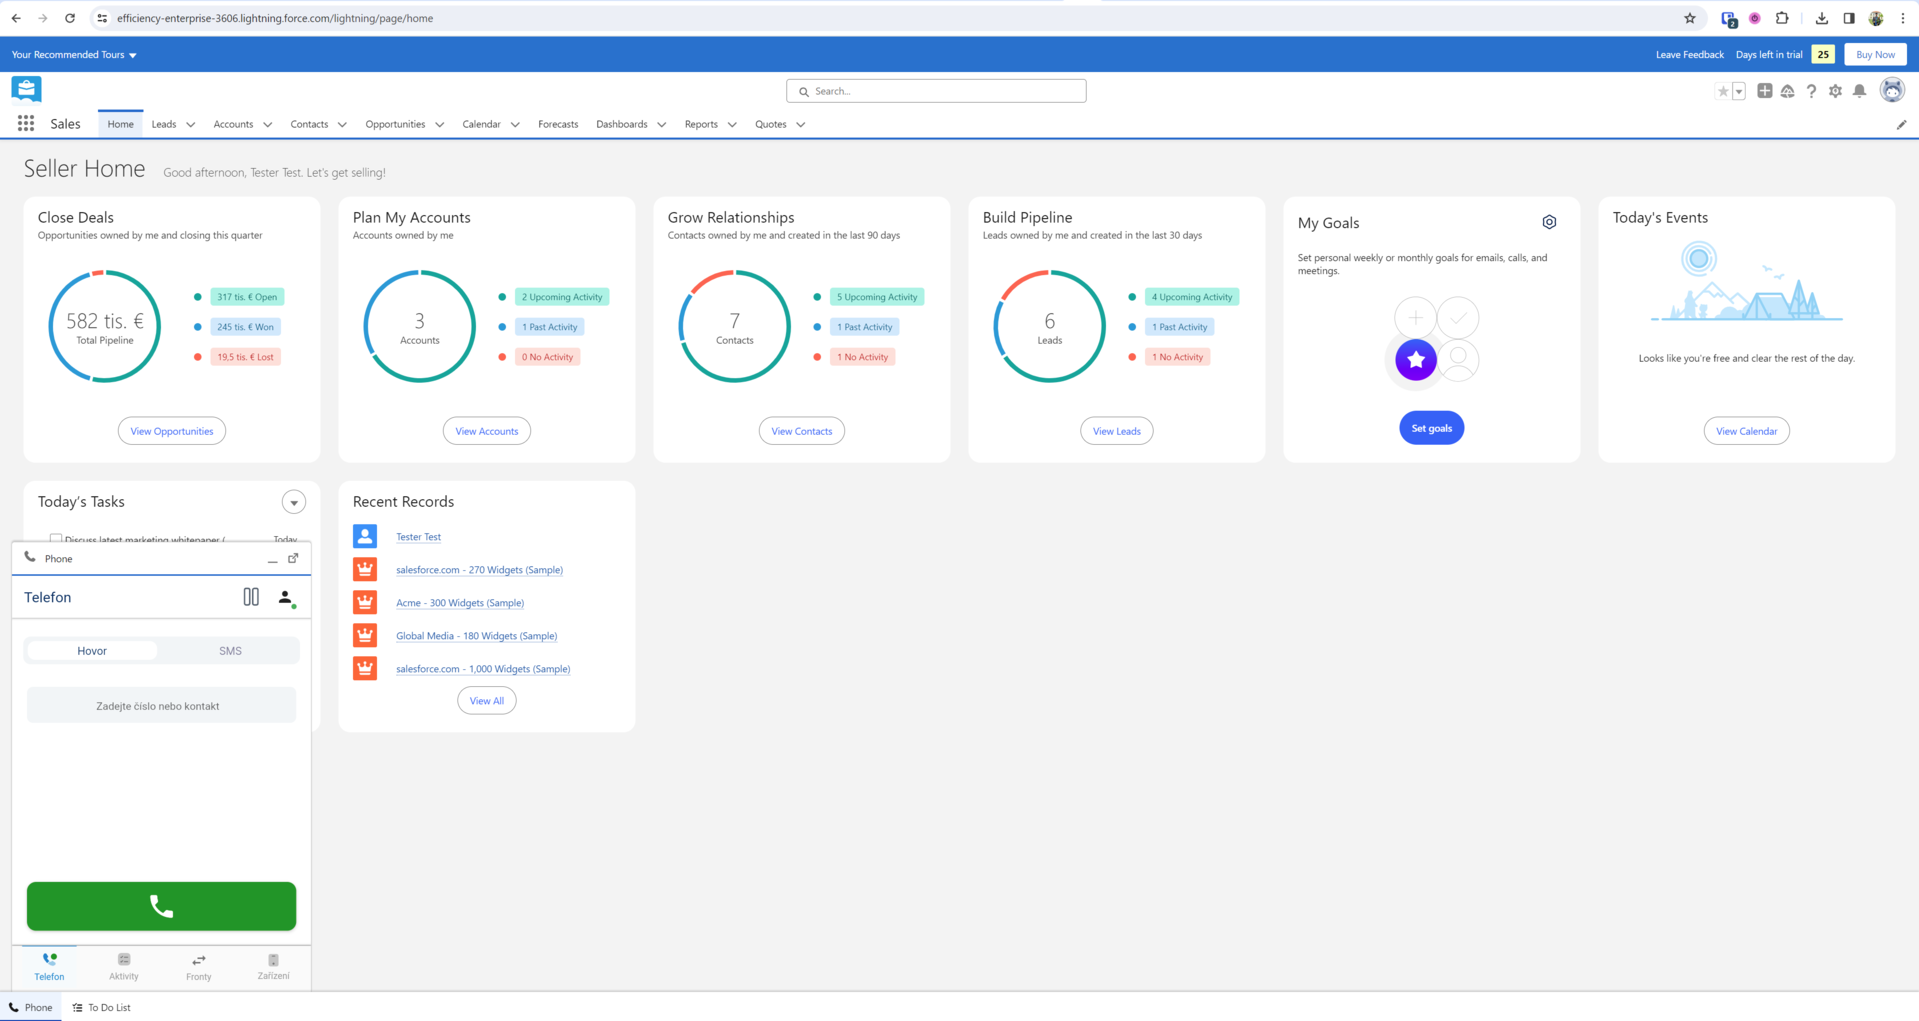Click the Setup gear icon

coord(1835,91)
